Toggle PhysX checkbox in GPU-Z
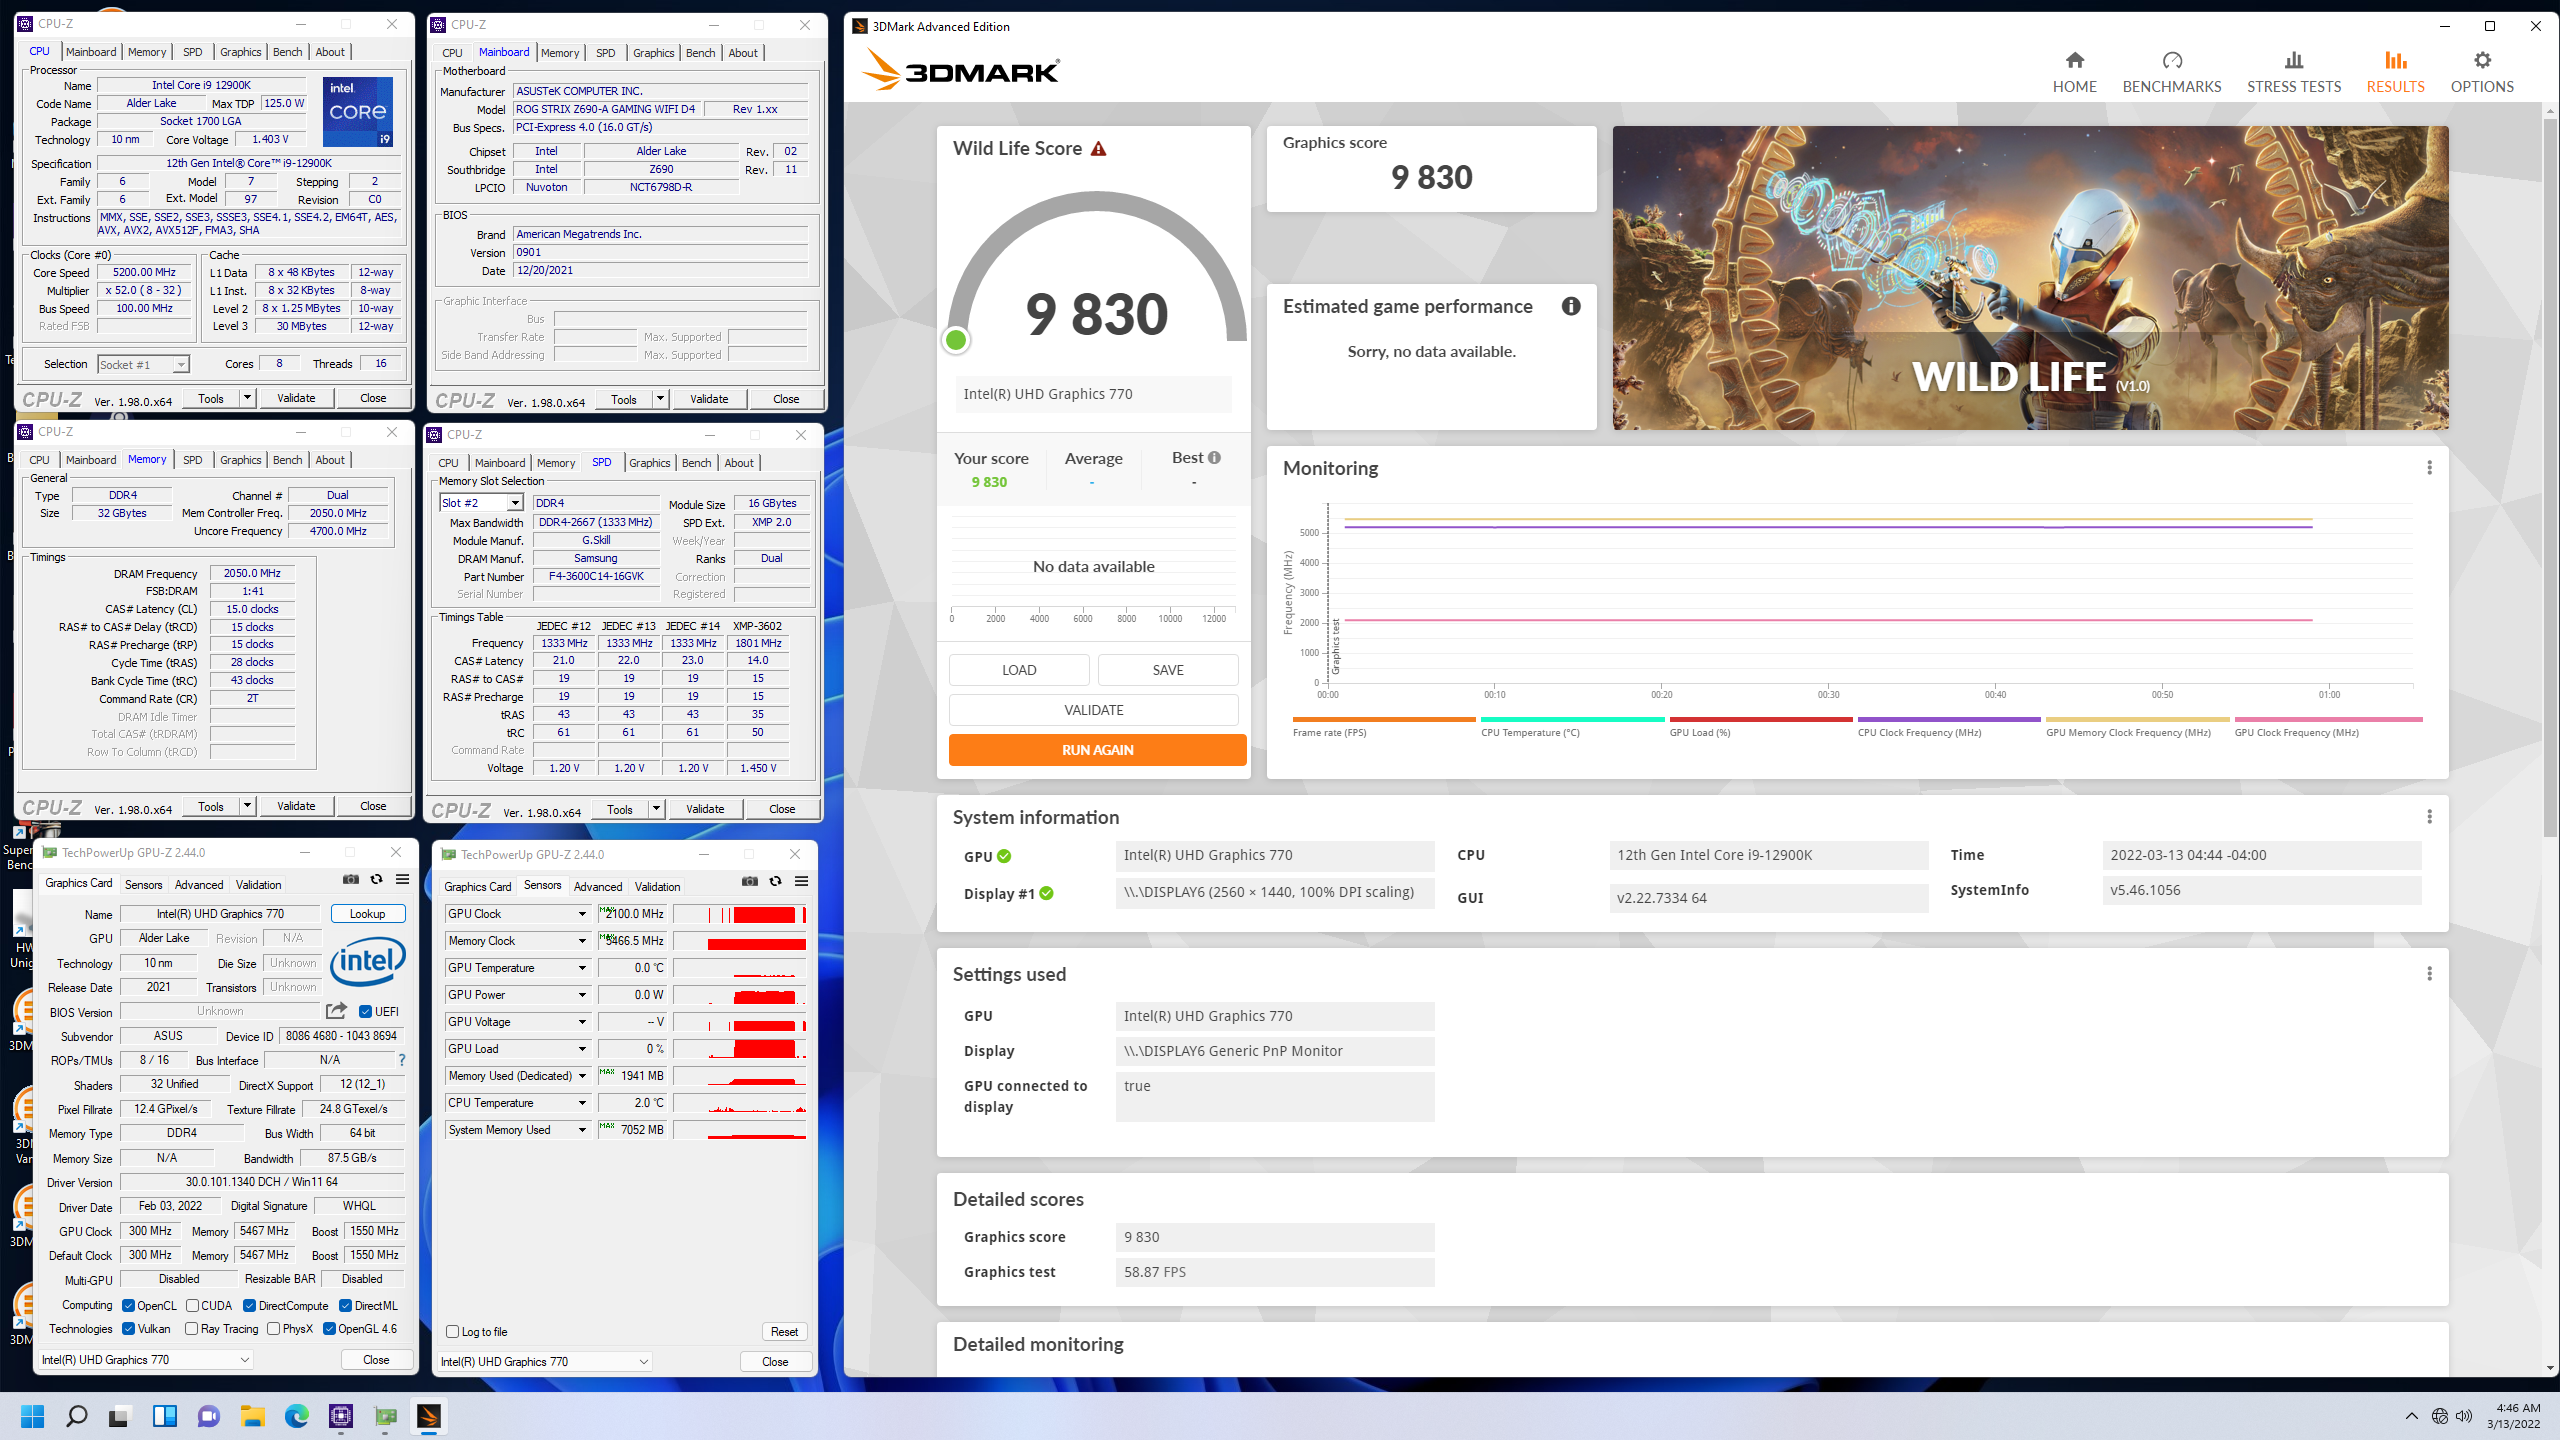Image resolution: width=2560 pixels, height=1440 pixels. coord(273,1328)
